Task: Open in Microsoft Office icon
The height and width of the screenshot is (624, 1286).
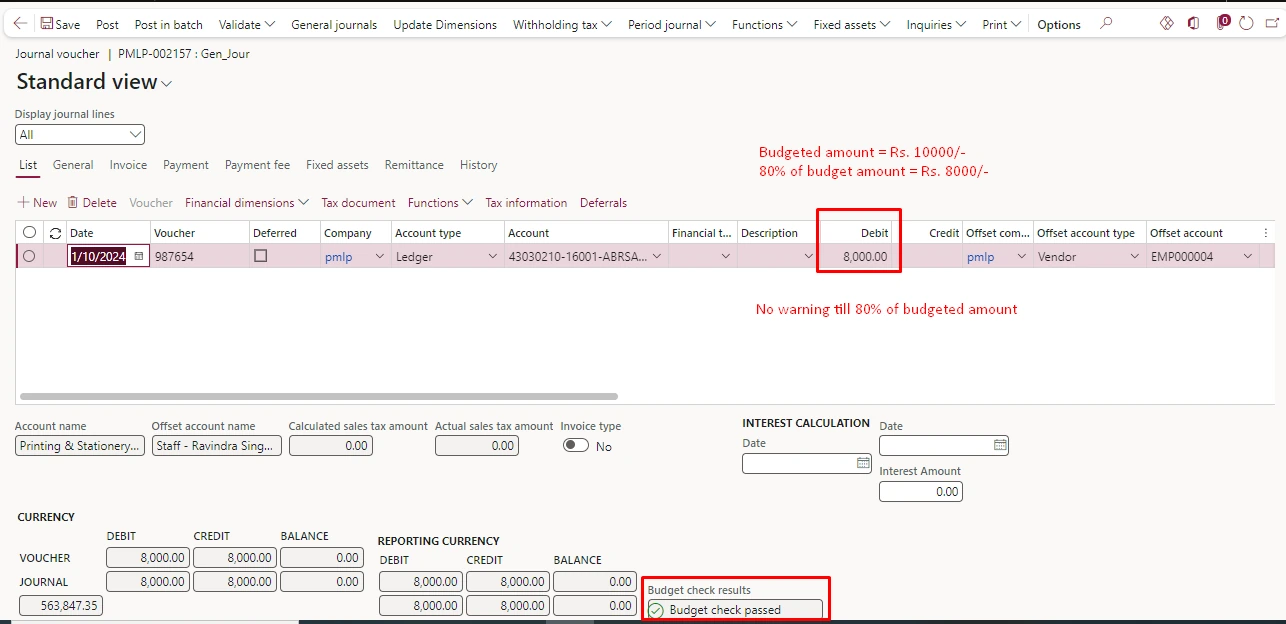Action: (x=1193, y=23)
